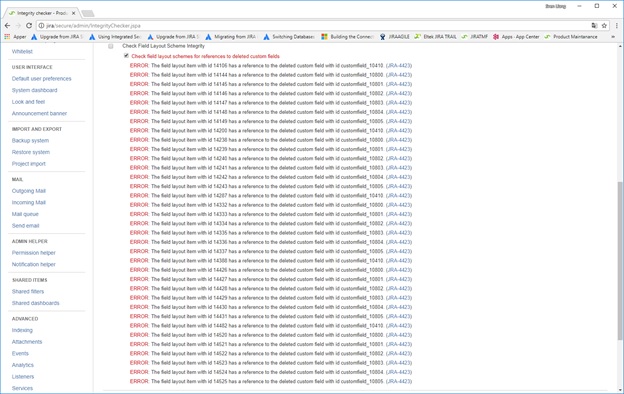Open the Apps bookmarks shortcut

(x=15, y=37)
